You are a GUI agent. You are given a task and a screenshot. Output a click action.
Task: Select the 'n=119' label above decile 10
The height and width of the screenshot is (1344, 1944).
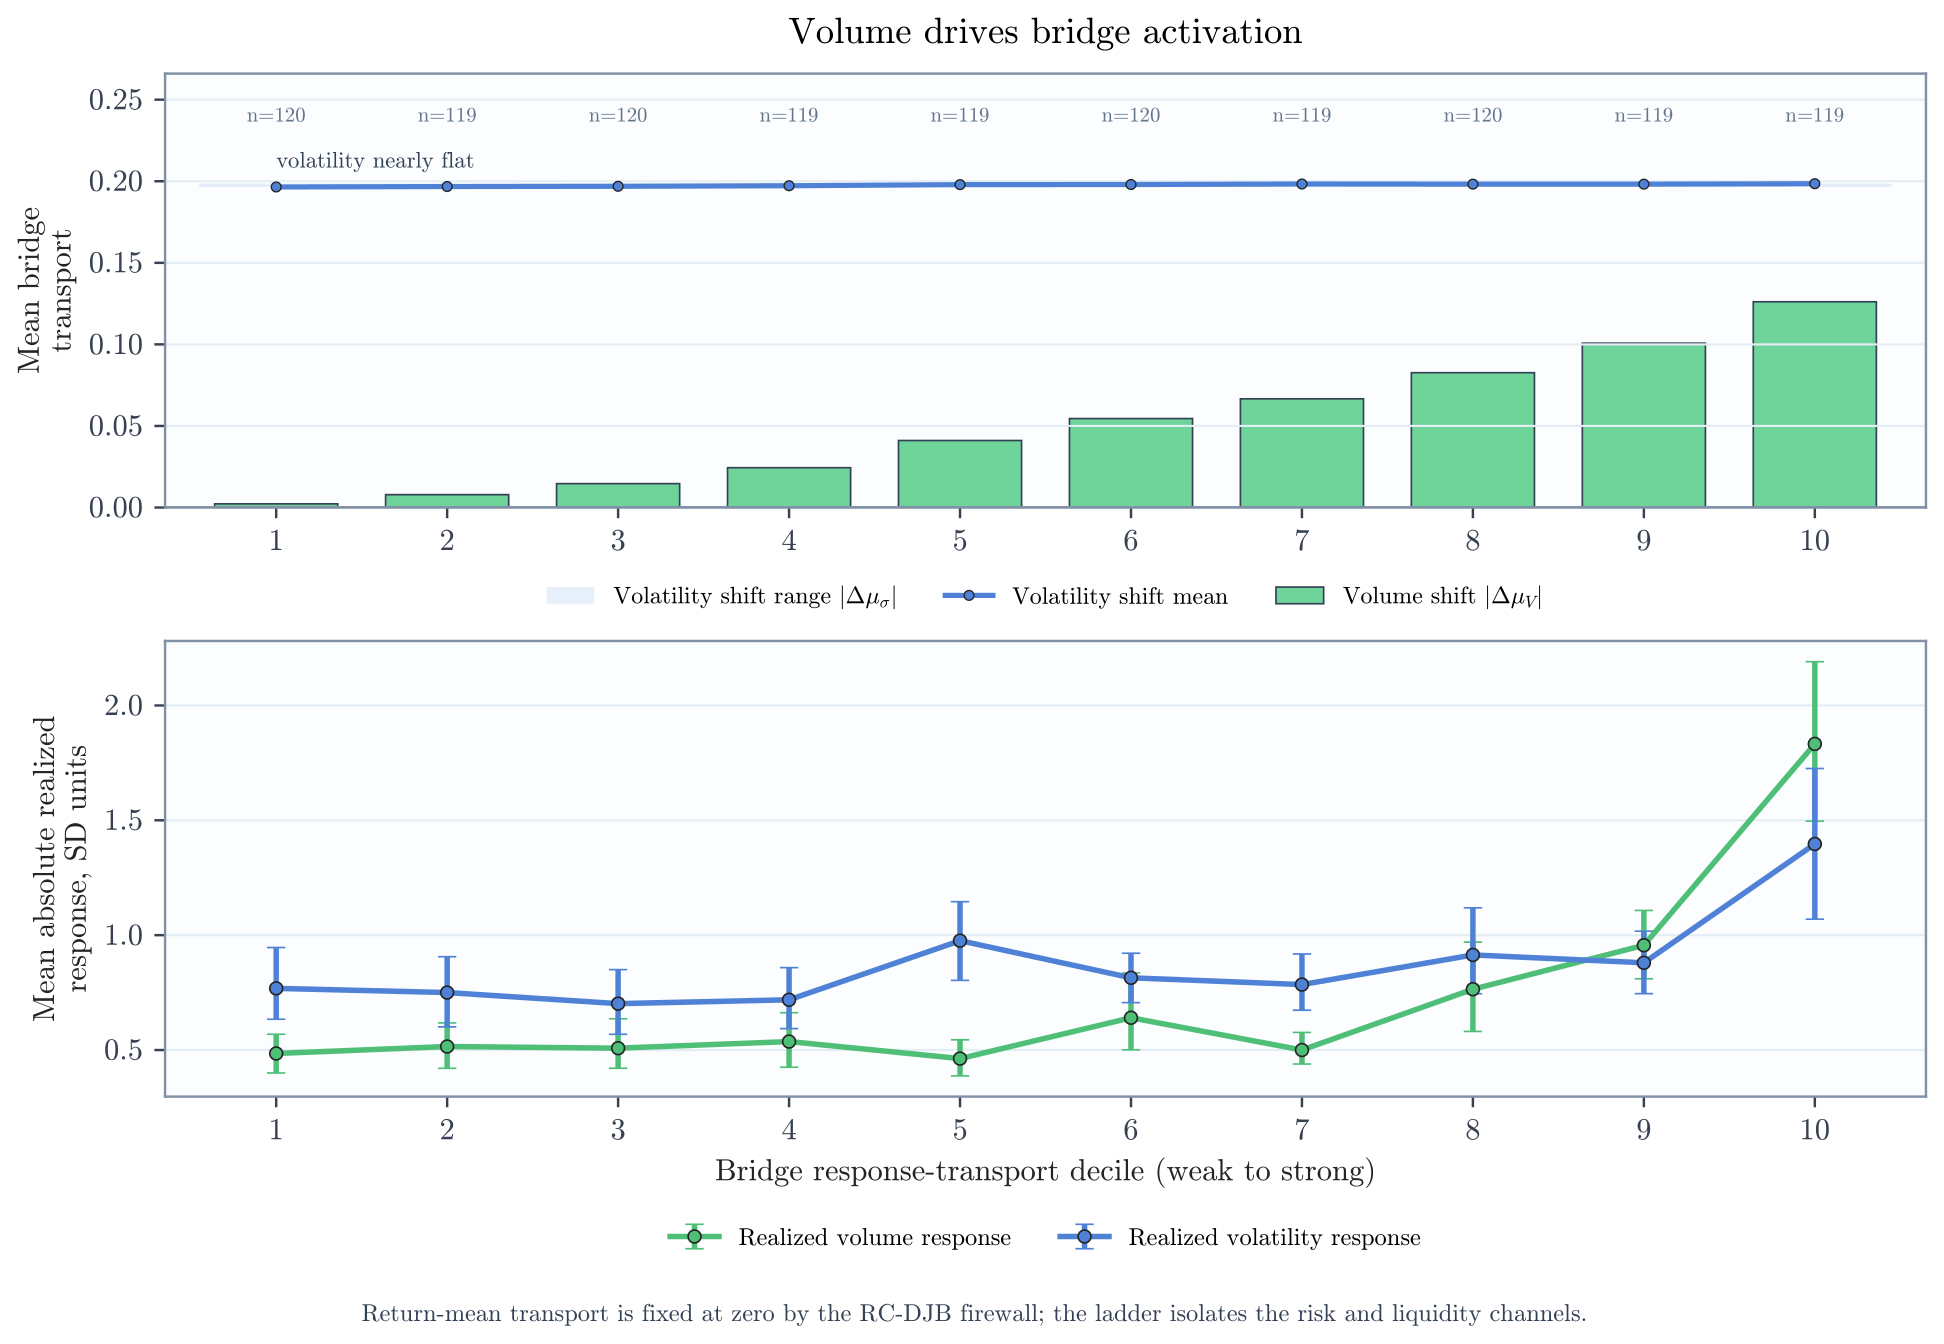[x=1814, y=115]
